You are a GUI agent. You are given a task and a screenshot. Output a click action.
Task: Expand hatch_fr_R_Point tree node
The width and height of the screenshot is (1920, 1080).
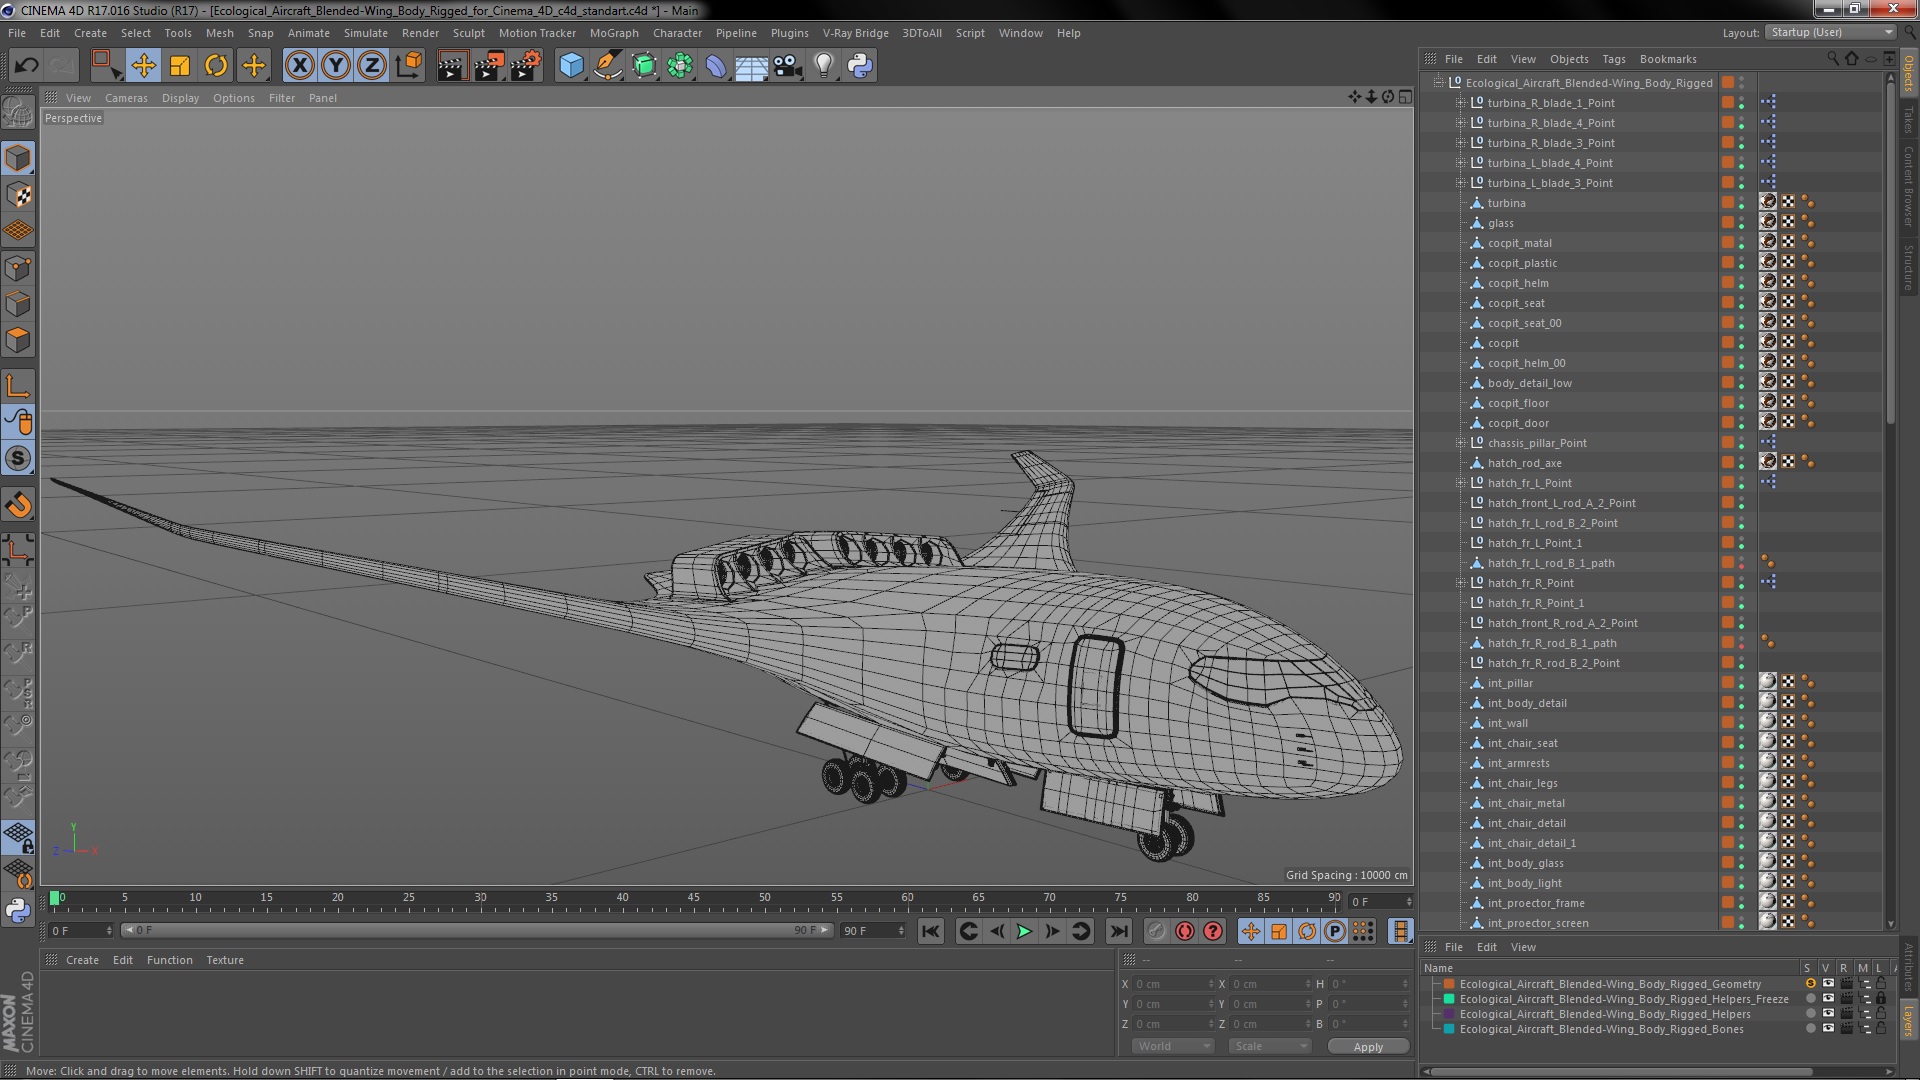[1460, 583]
